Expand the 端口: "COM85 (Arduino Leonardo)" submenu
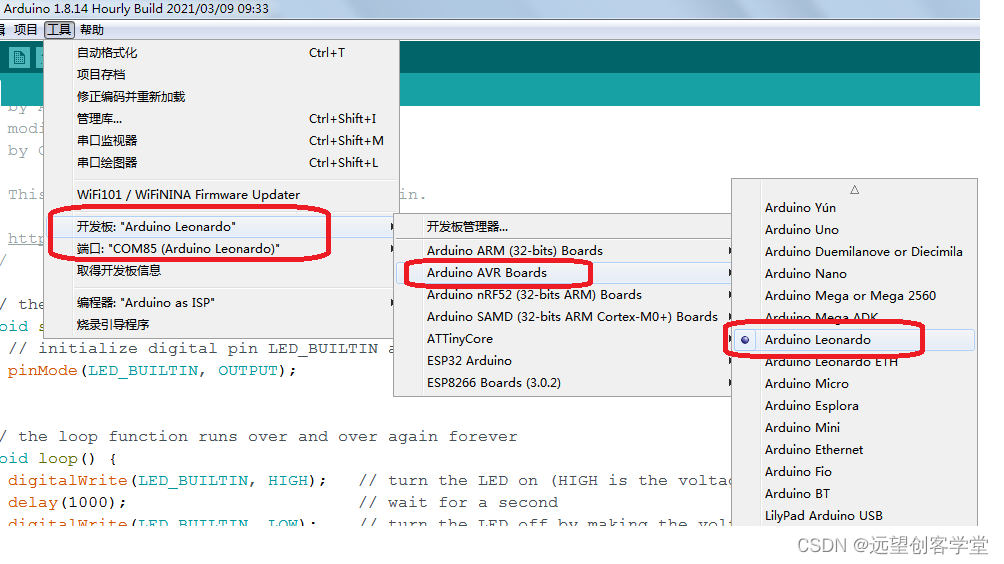This screenshot has width=1004, height=564. tap(222, 248)
